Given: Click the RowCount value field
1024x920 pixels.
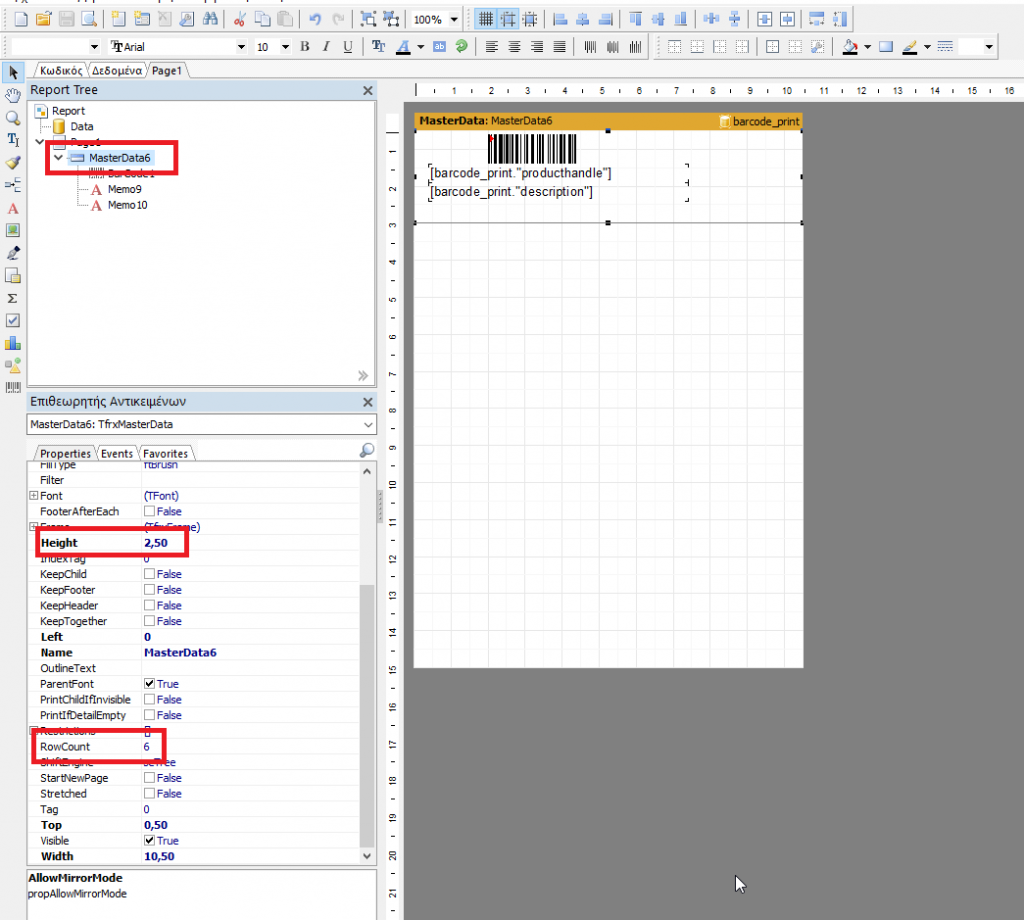Looking at the screenshot, I should tap(251, 746).
